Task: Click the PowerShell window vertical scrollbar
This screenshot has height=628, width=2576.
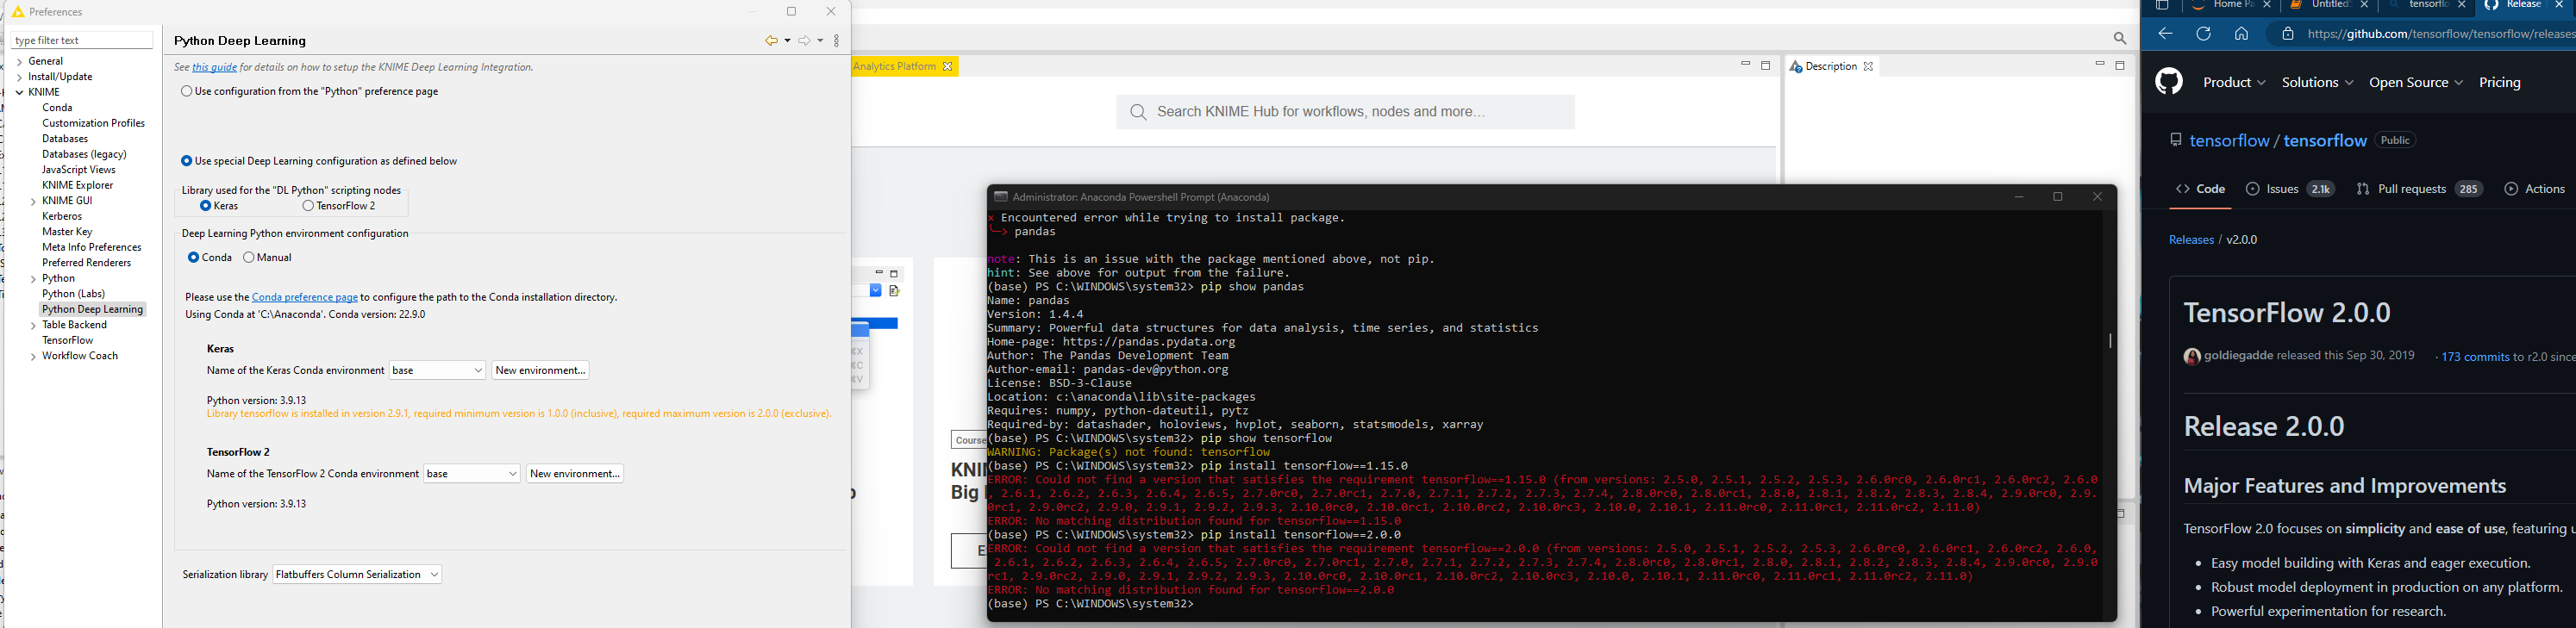Action: coord(2109,340)
